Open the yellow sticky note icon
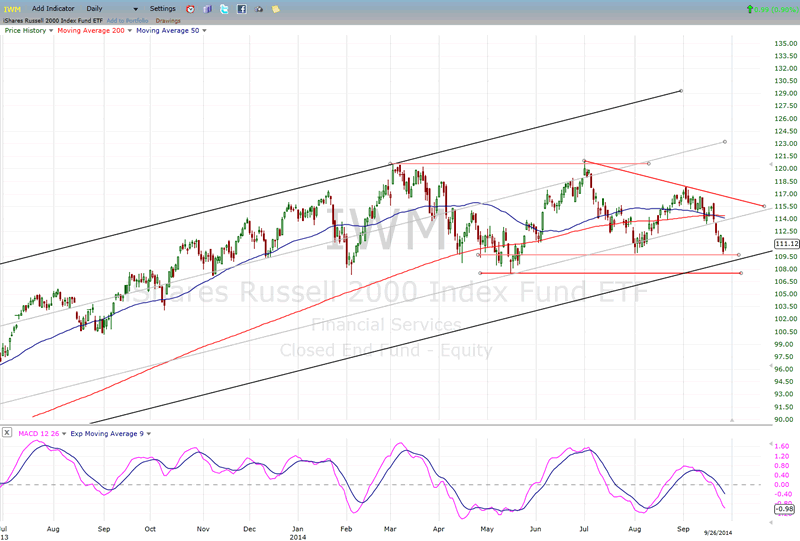The height and width of the screenshot is (541, 800). pyautogui.click(x=276, y=9)
